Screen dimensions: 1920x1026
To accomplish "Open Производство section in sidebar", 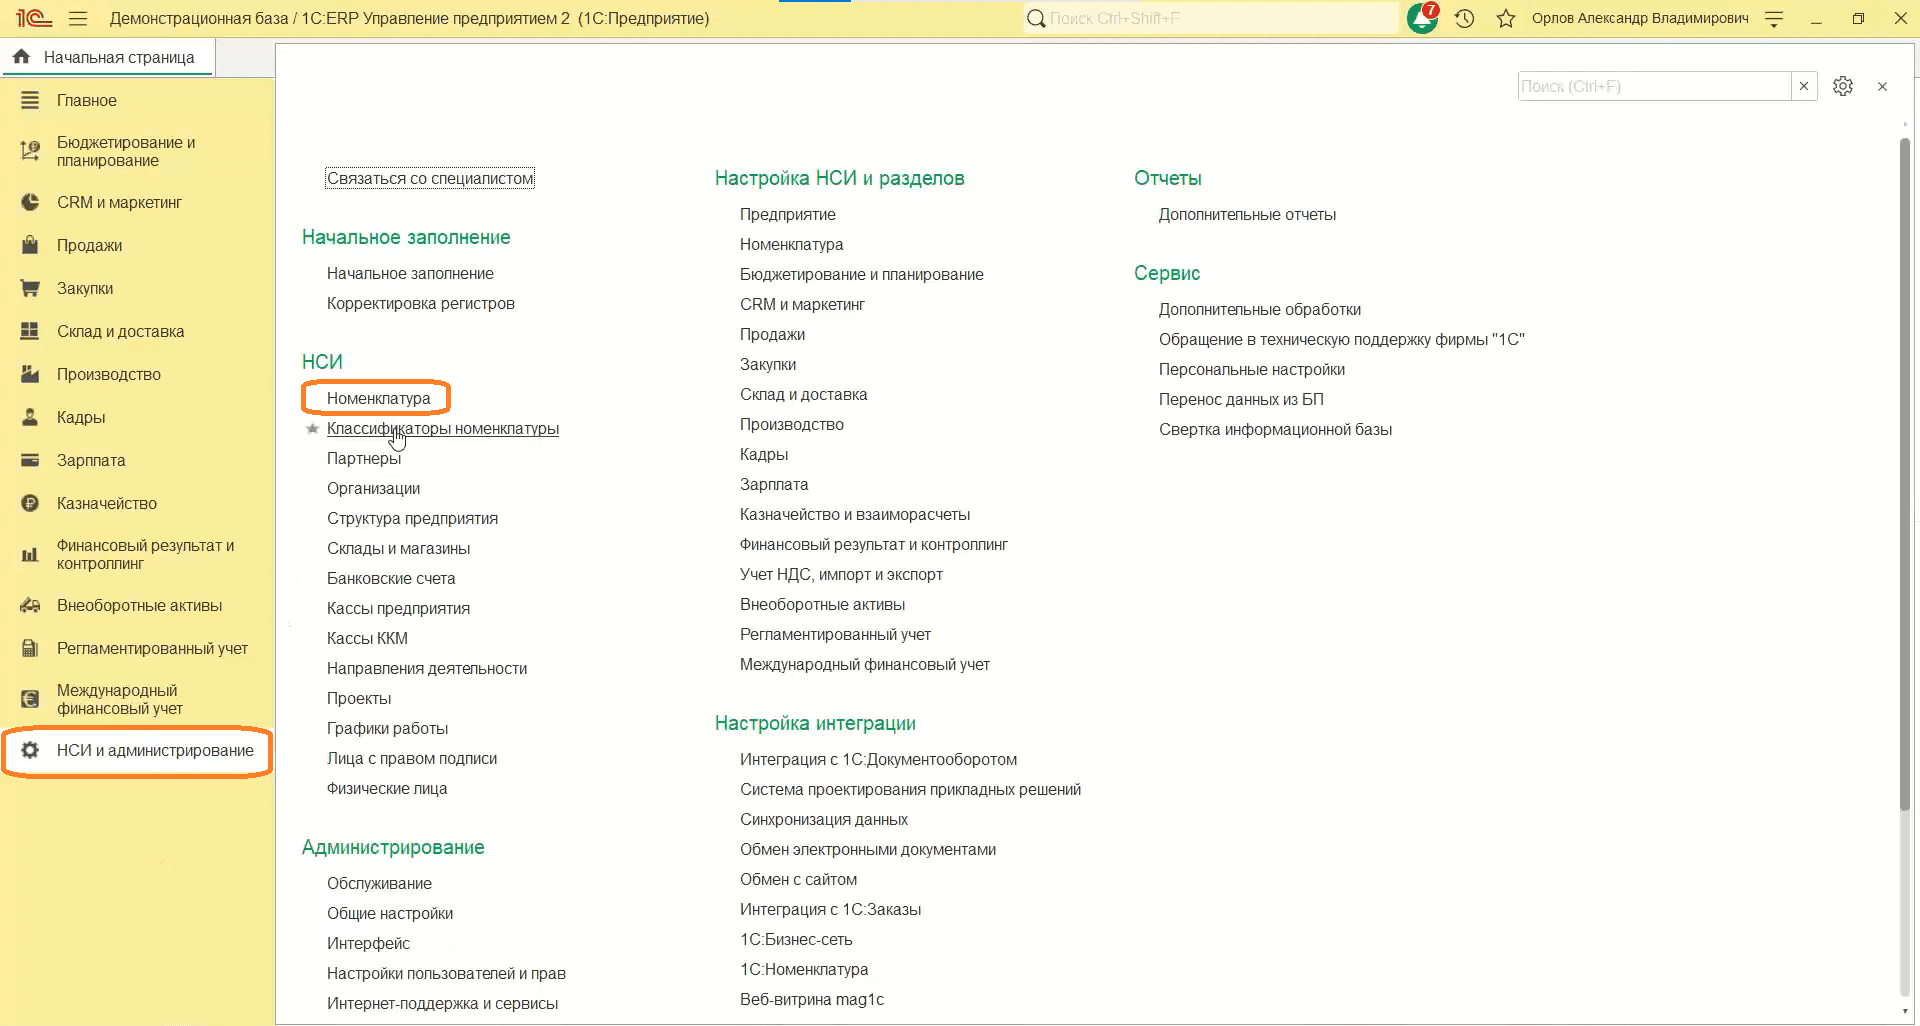I will point(109,374).
